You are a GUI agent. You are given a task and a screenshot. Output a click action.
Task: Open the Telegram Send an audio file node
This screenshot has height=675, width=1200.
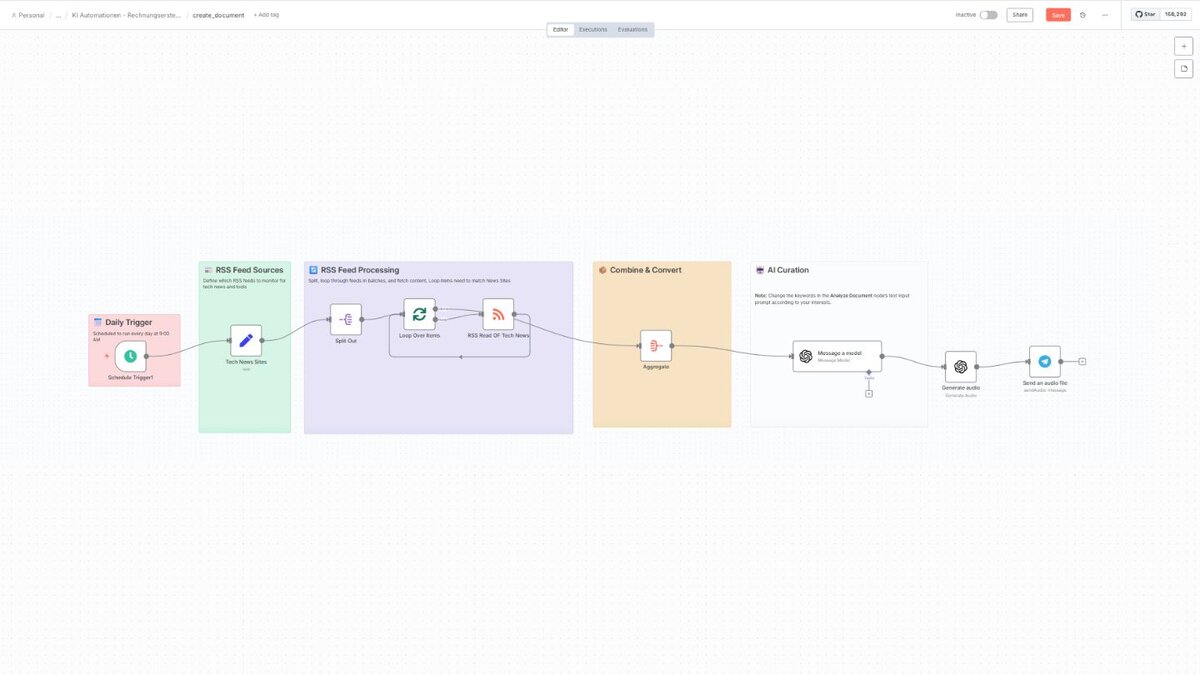(1045, 362)
